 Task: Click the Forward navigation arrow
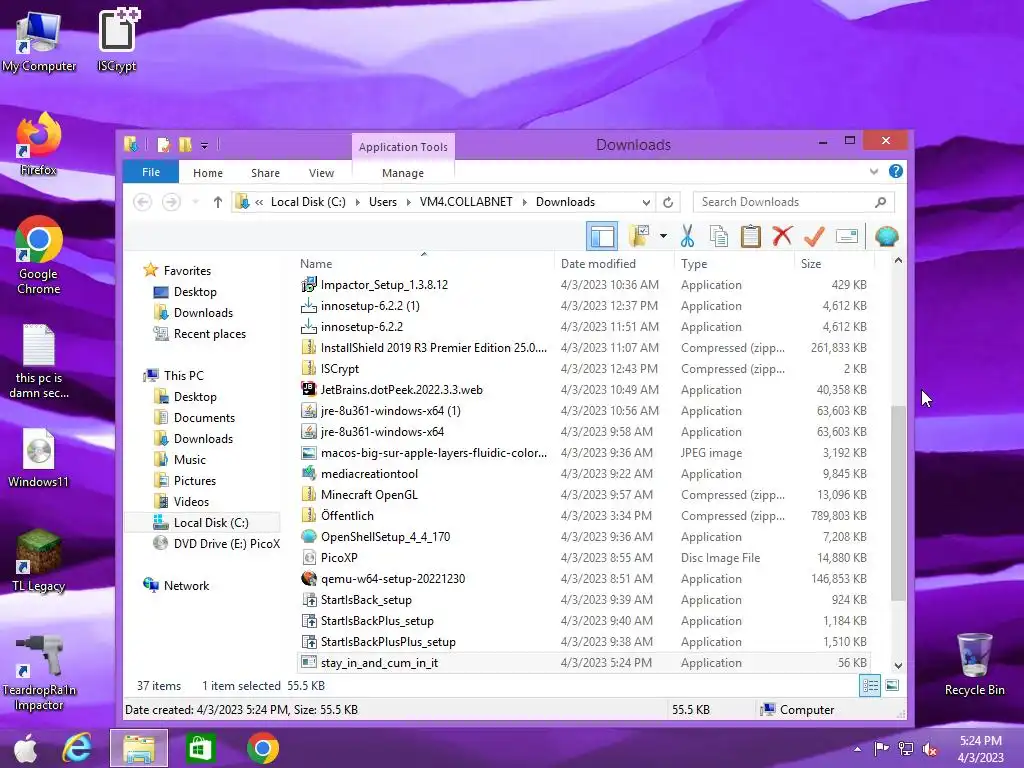click(171, 202)
